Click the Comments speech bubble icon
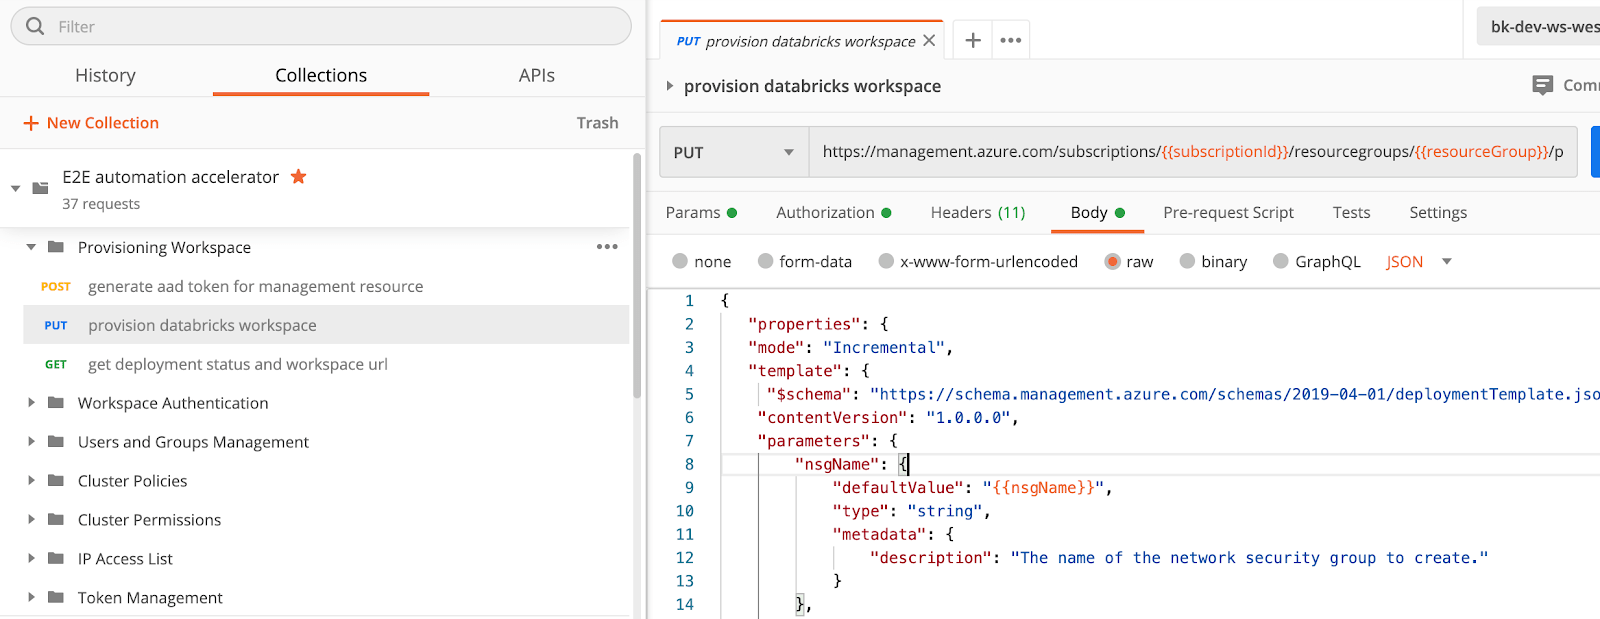This screenshot has height=619, width=1600. tap(1542, 86)
